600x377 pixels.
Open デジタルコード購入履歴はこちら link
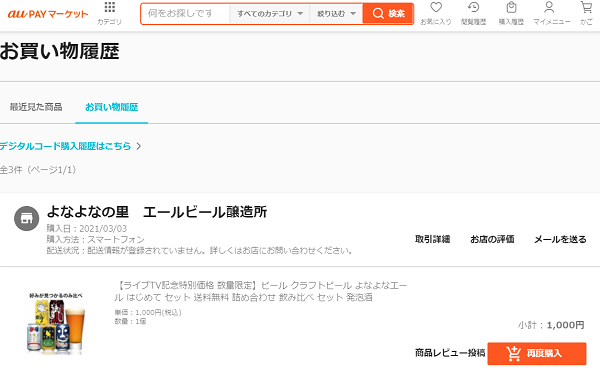(x=65, y=146)
